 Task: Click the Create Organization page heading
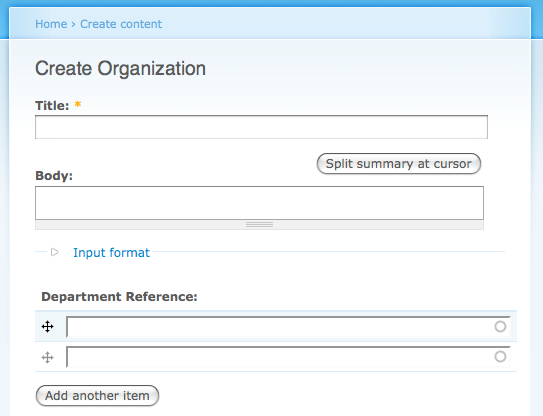(121, 68)
